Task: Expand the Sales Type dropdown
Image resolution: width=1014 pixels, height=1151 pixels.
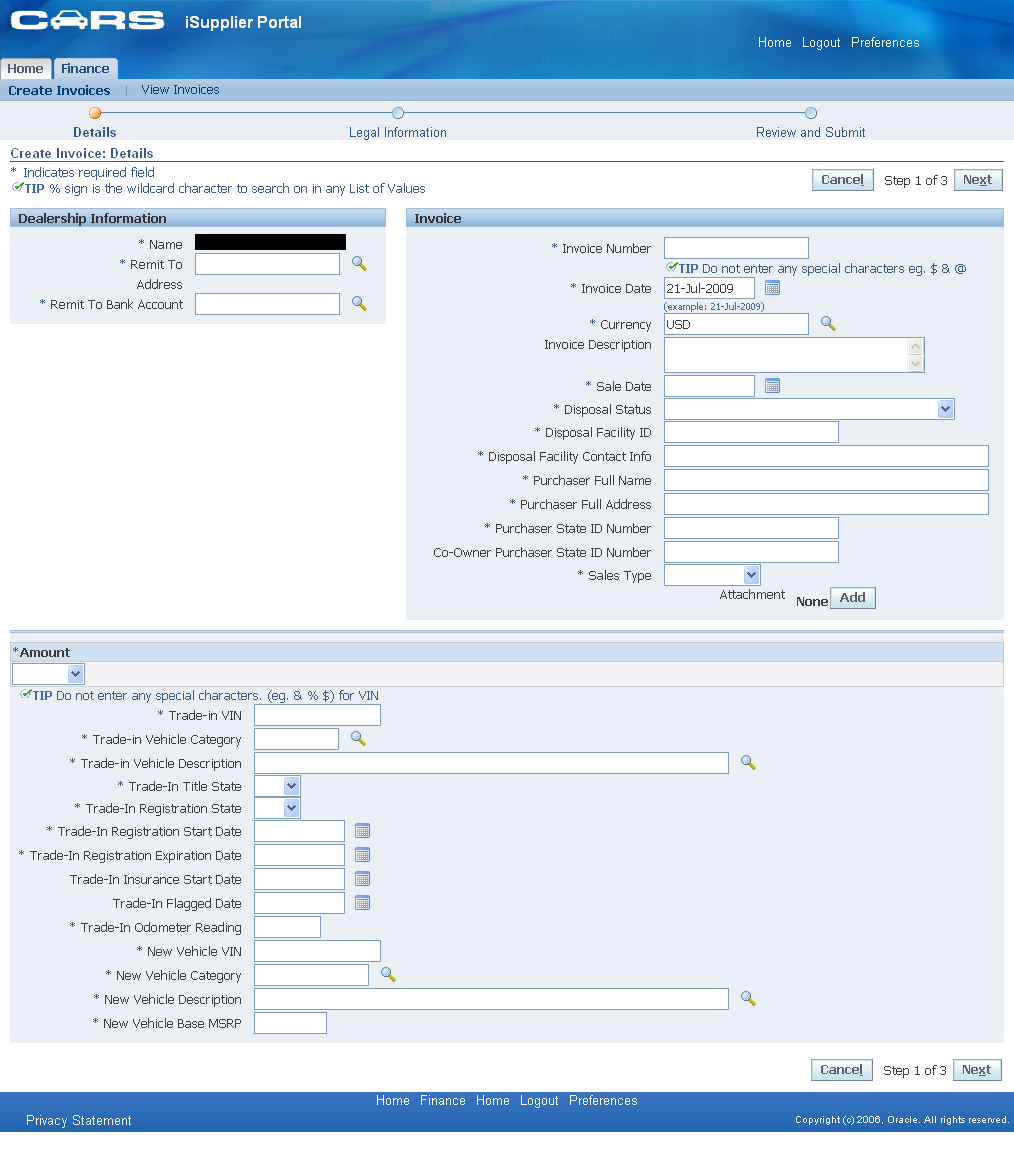Action: pos(751,575)
